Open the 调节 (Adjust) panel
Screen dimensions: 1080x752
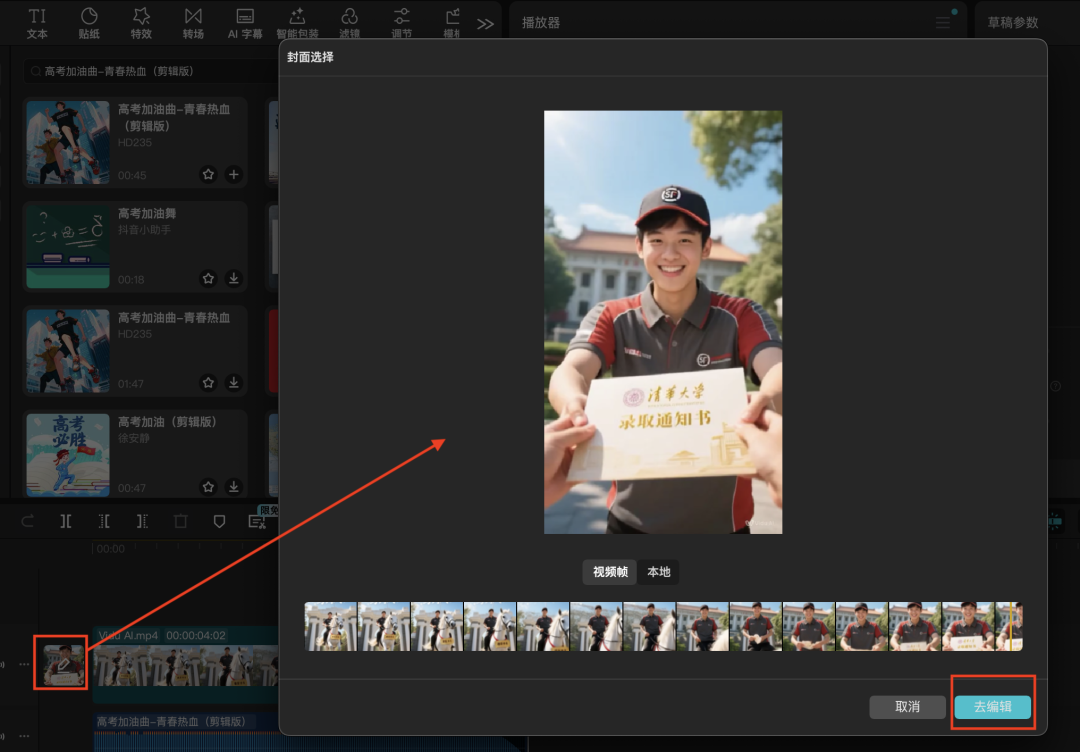[401, 22]
